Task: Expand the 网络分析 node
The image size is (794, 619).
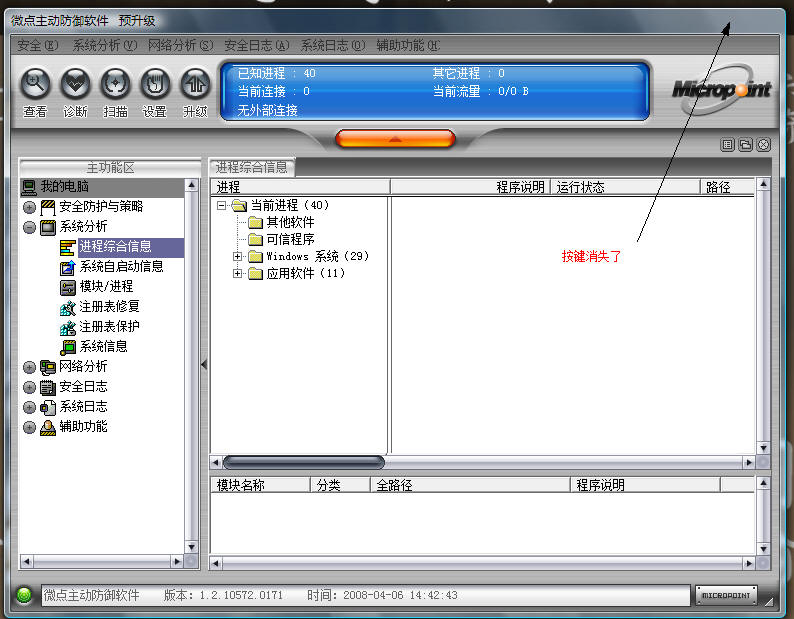Action: pos(29,367)
